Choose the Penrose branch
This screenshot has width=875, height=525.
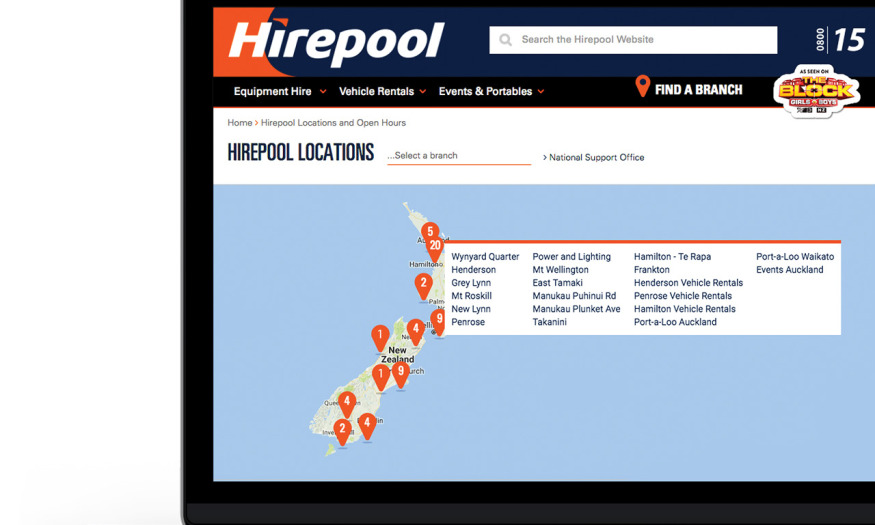(468, 322)
